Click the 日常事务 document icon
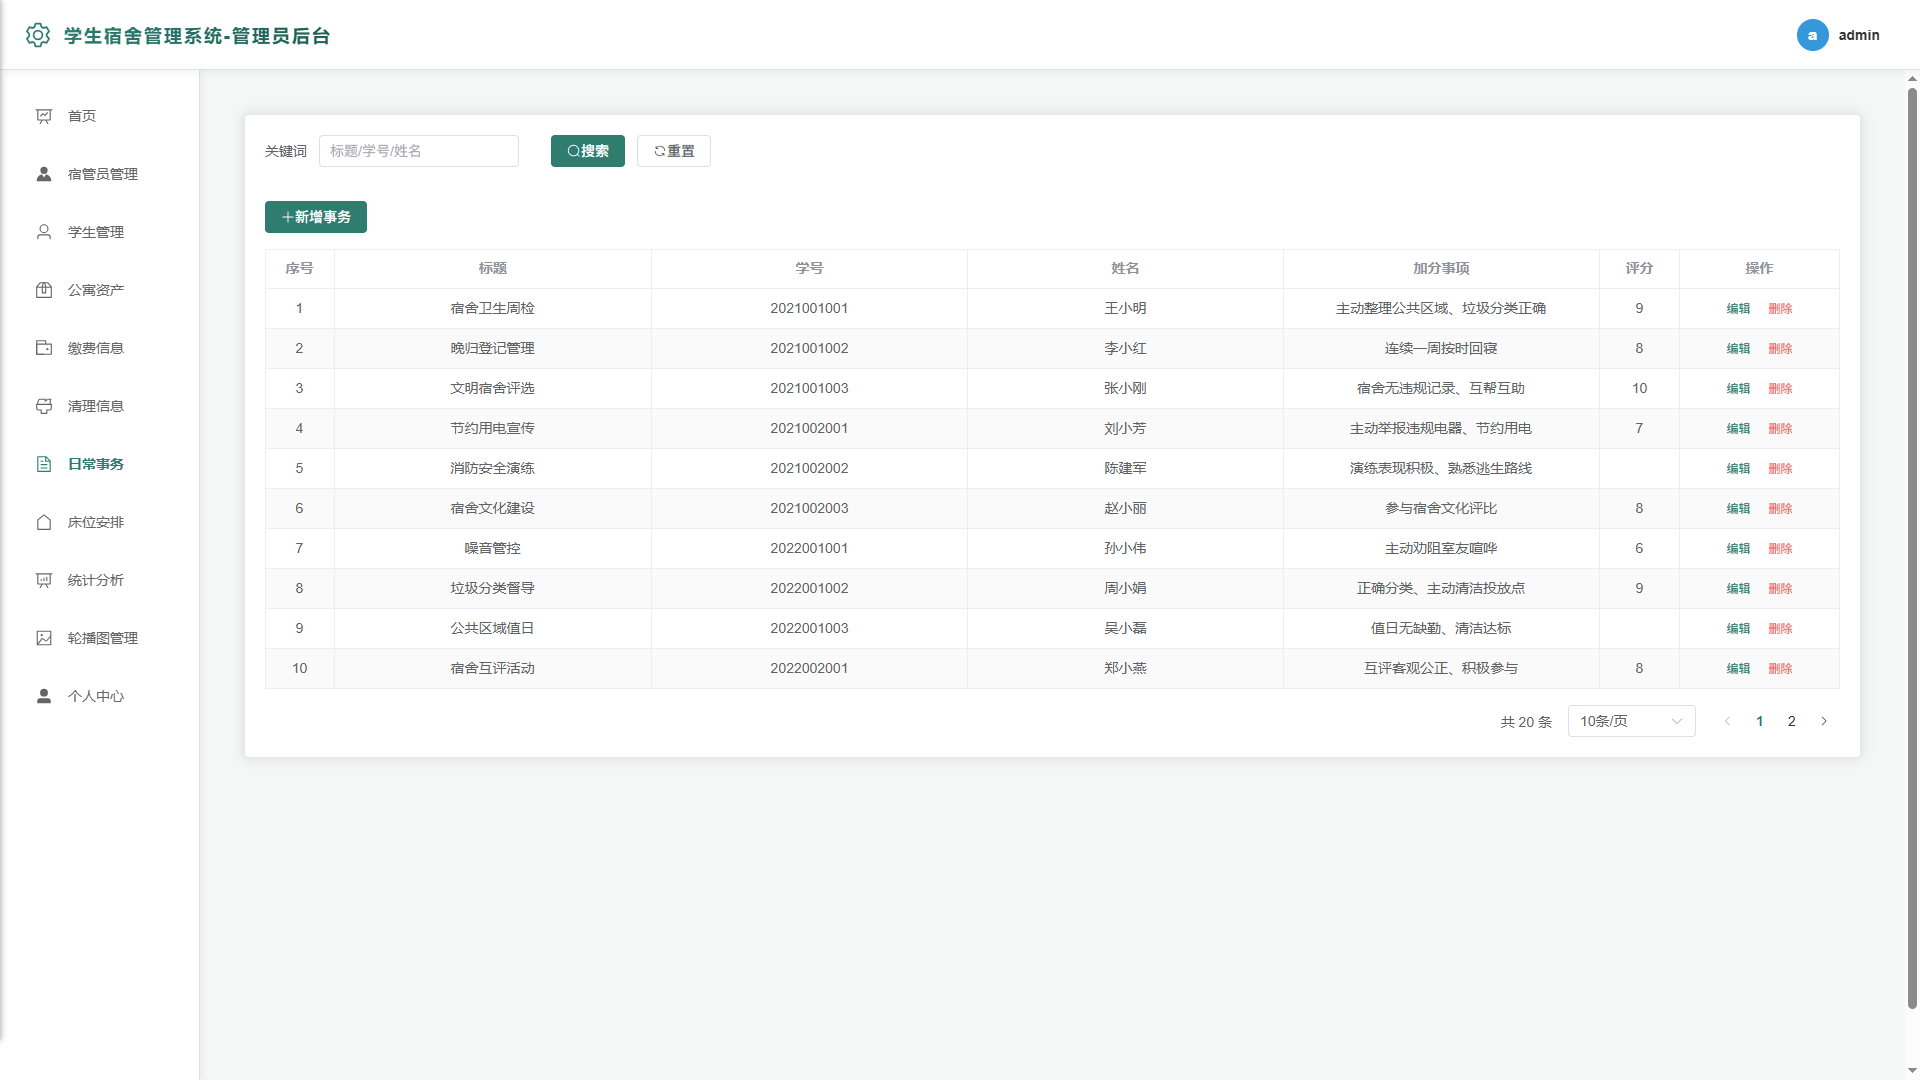This screenshot has width=1920, height=1080. 44,464
